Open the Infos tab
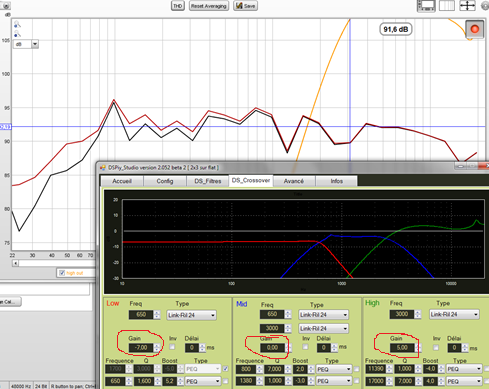 pos(336,181)
